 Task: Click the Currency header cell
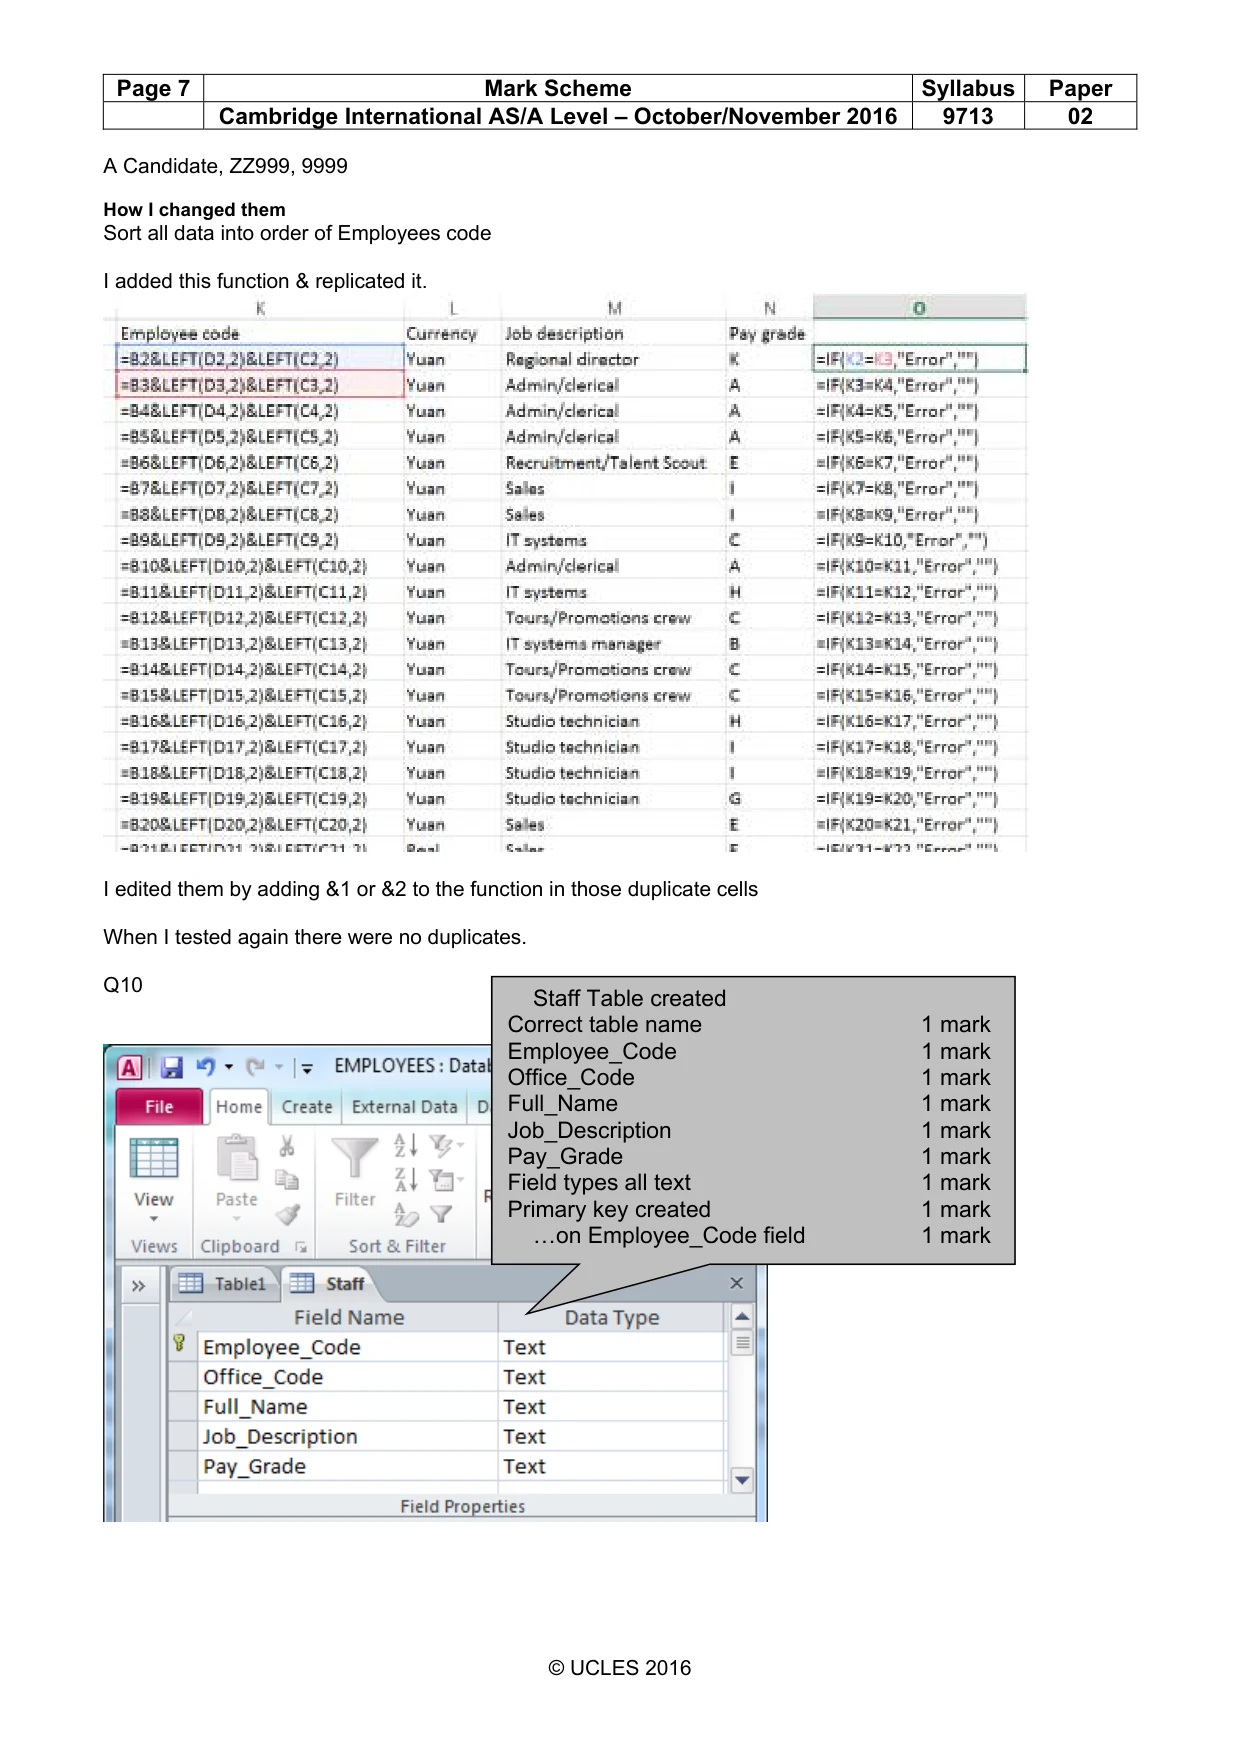(x=452, y=334)
